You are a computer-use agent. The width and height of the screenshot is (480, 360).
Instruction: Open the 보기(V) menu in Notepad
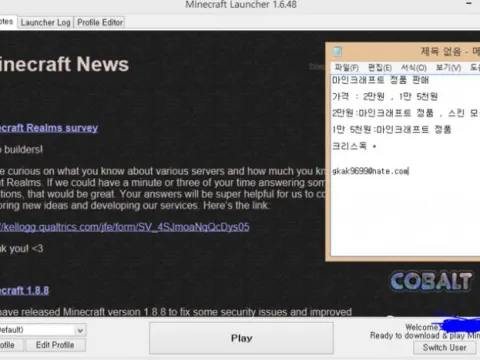(448, 68)
